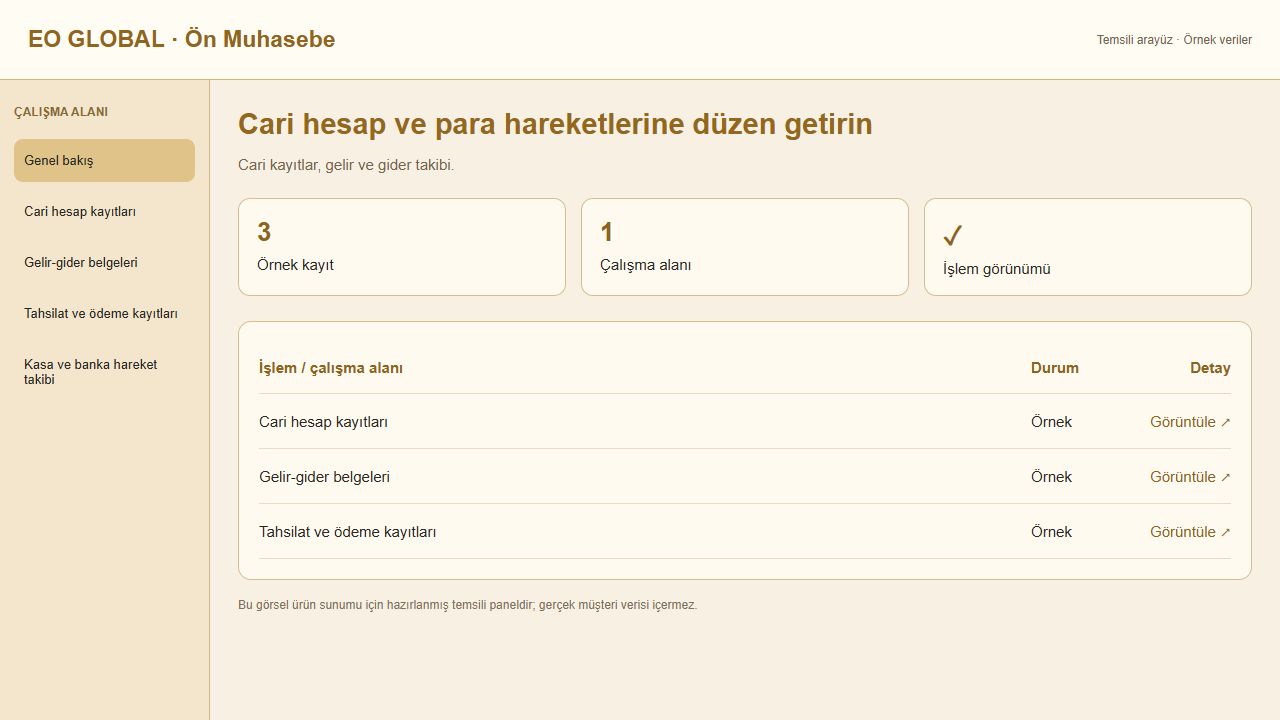The image size is (1280, 720).
Task: Click Örnek status in Gelir-gider belgeleri row
Action: point(1051,477)
